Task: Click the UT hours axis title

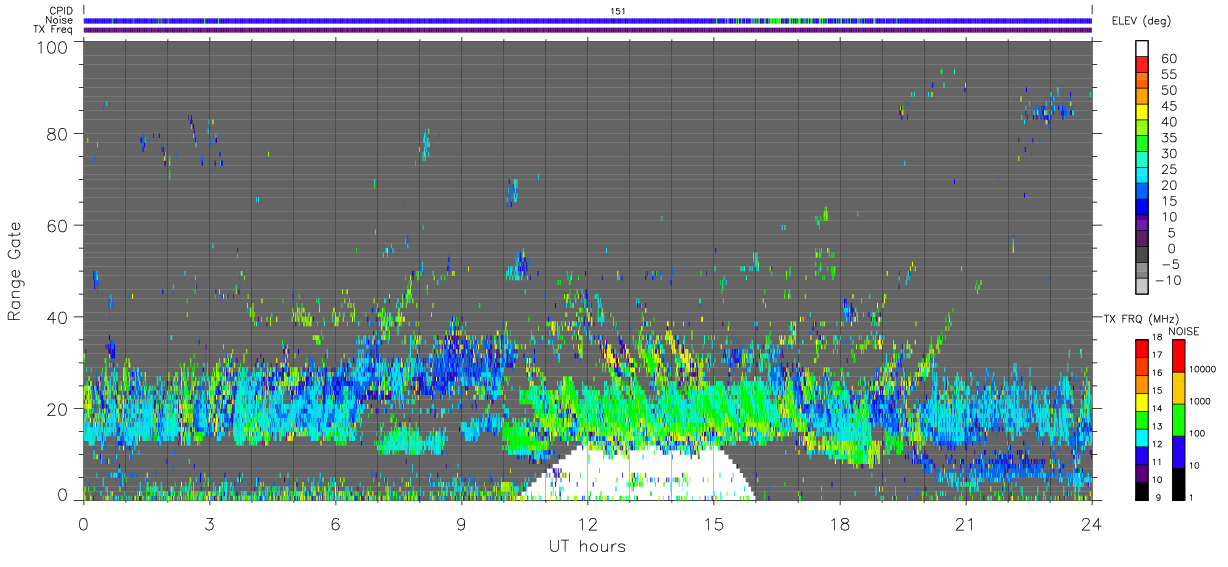Action: point(587,546)
